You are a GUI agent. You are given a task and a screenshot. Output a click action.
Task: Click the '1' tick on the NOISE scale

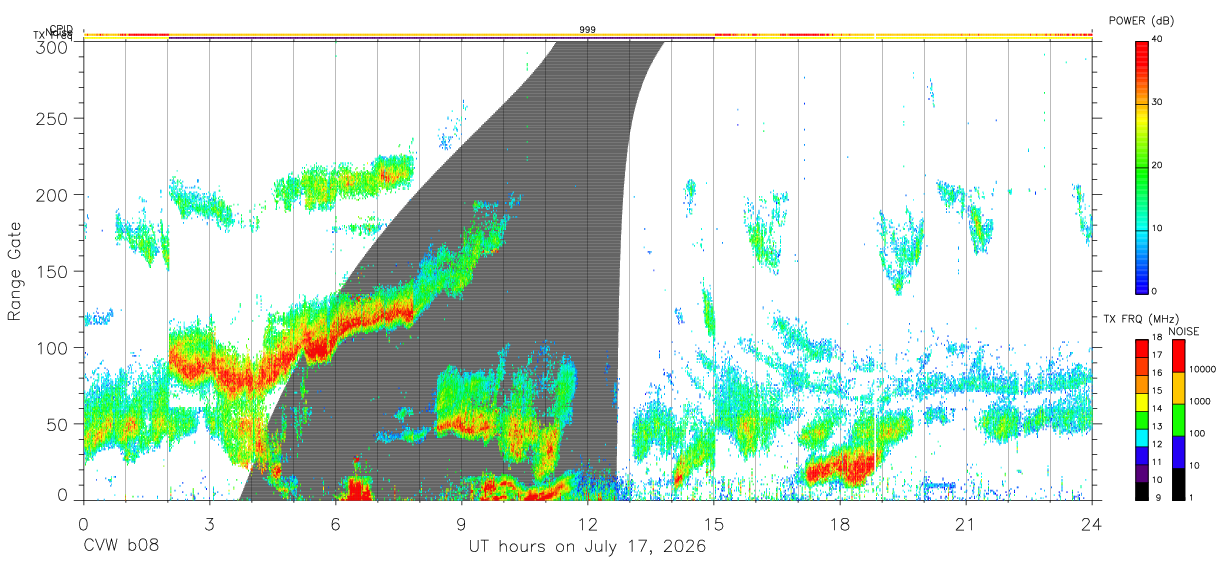1190,497
